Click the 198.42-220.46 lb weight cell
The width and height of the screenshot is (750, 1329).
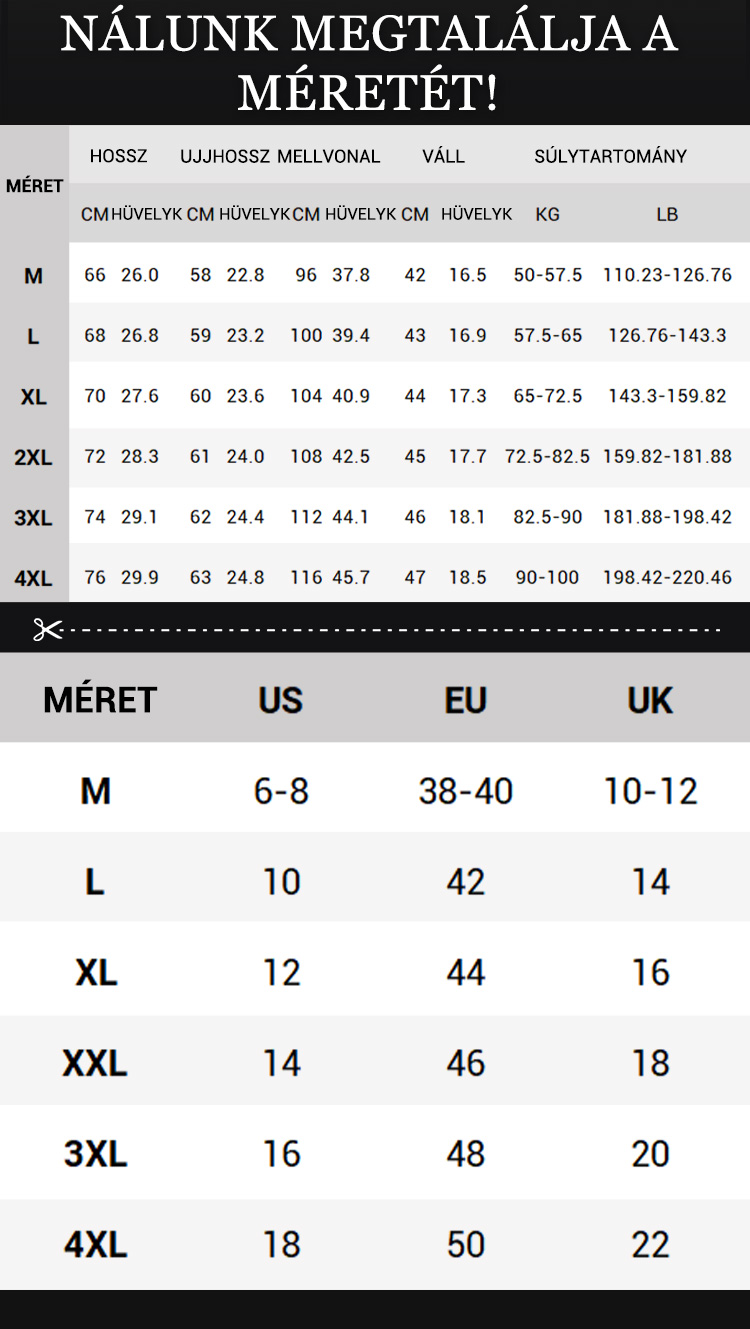tap(667, 577)
